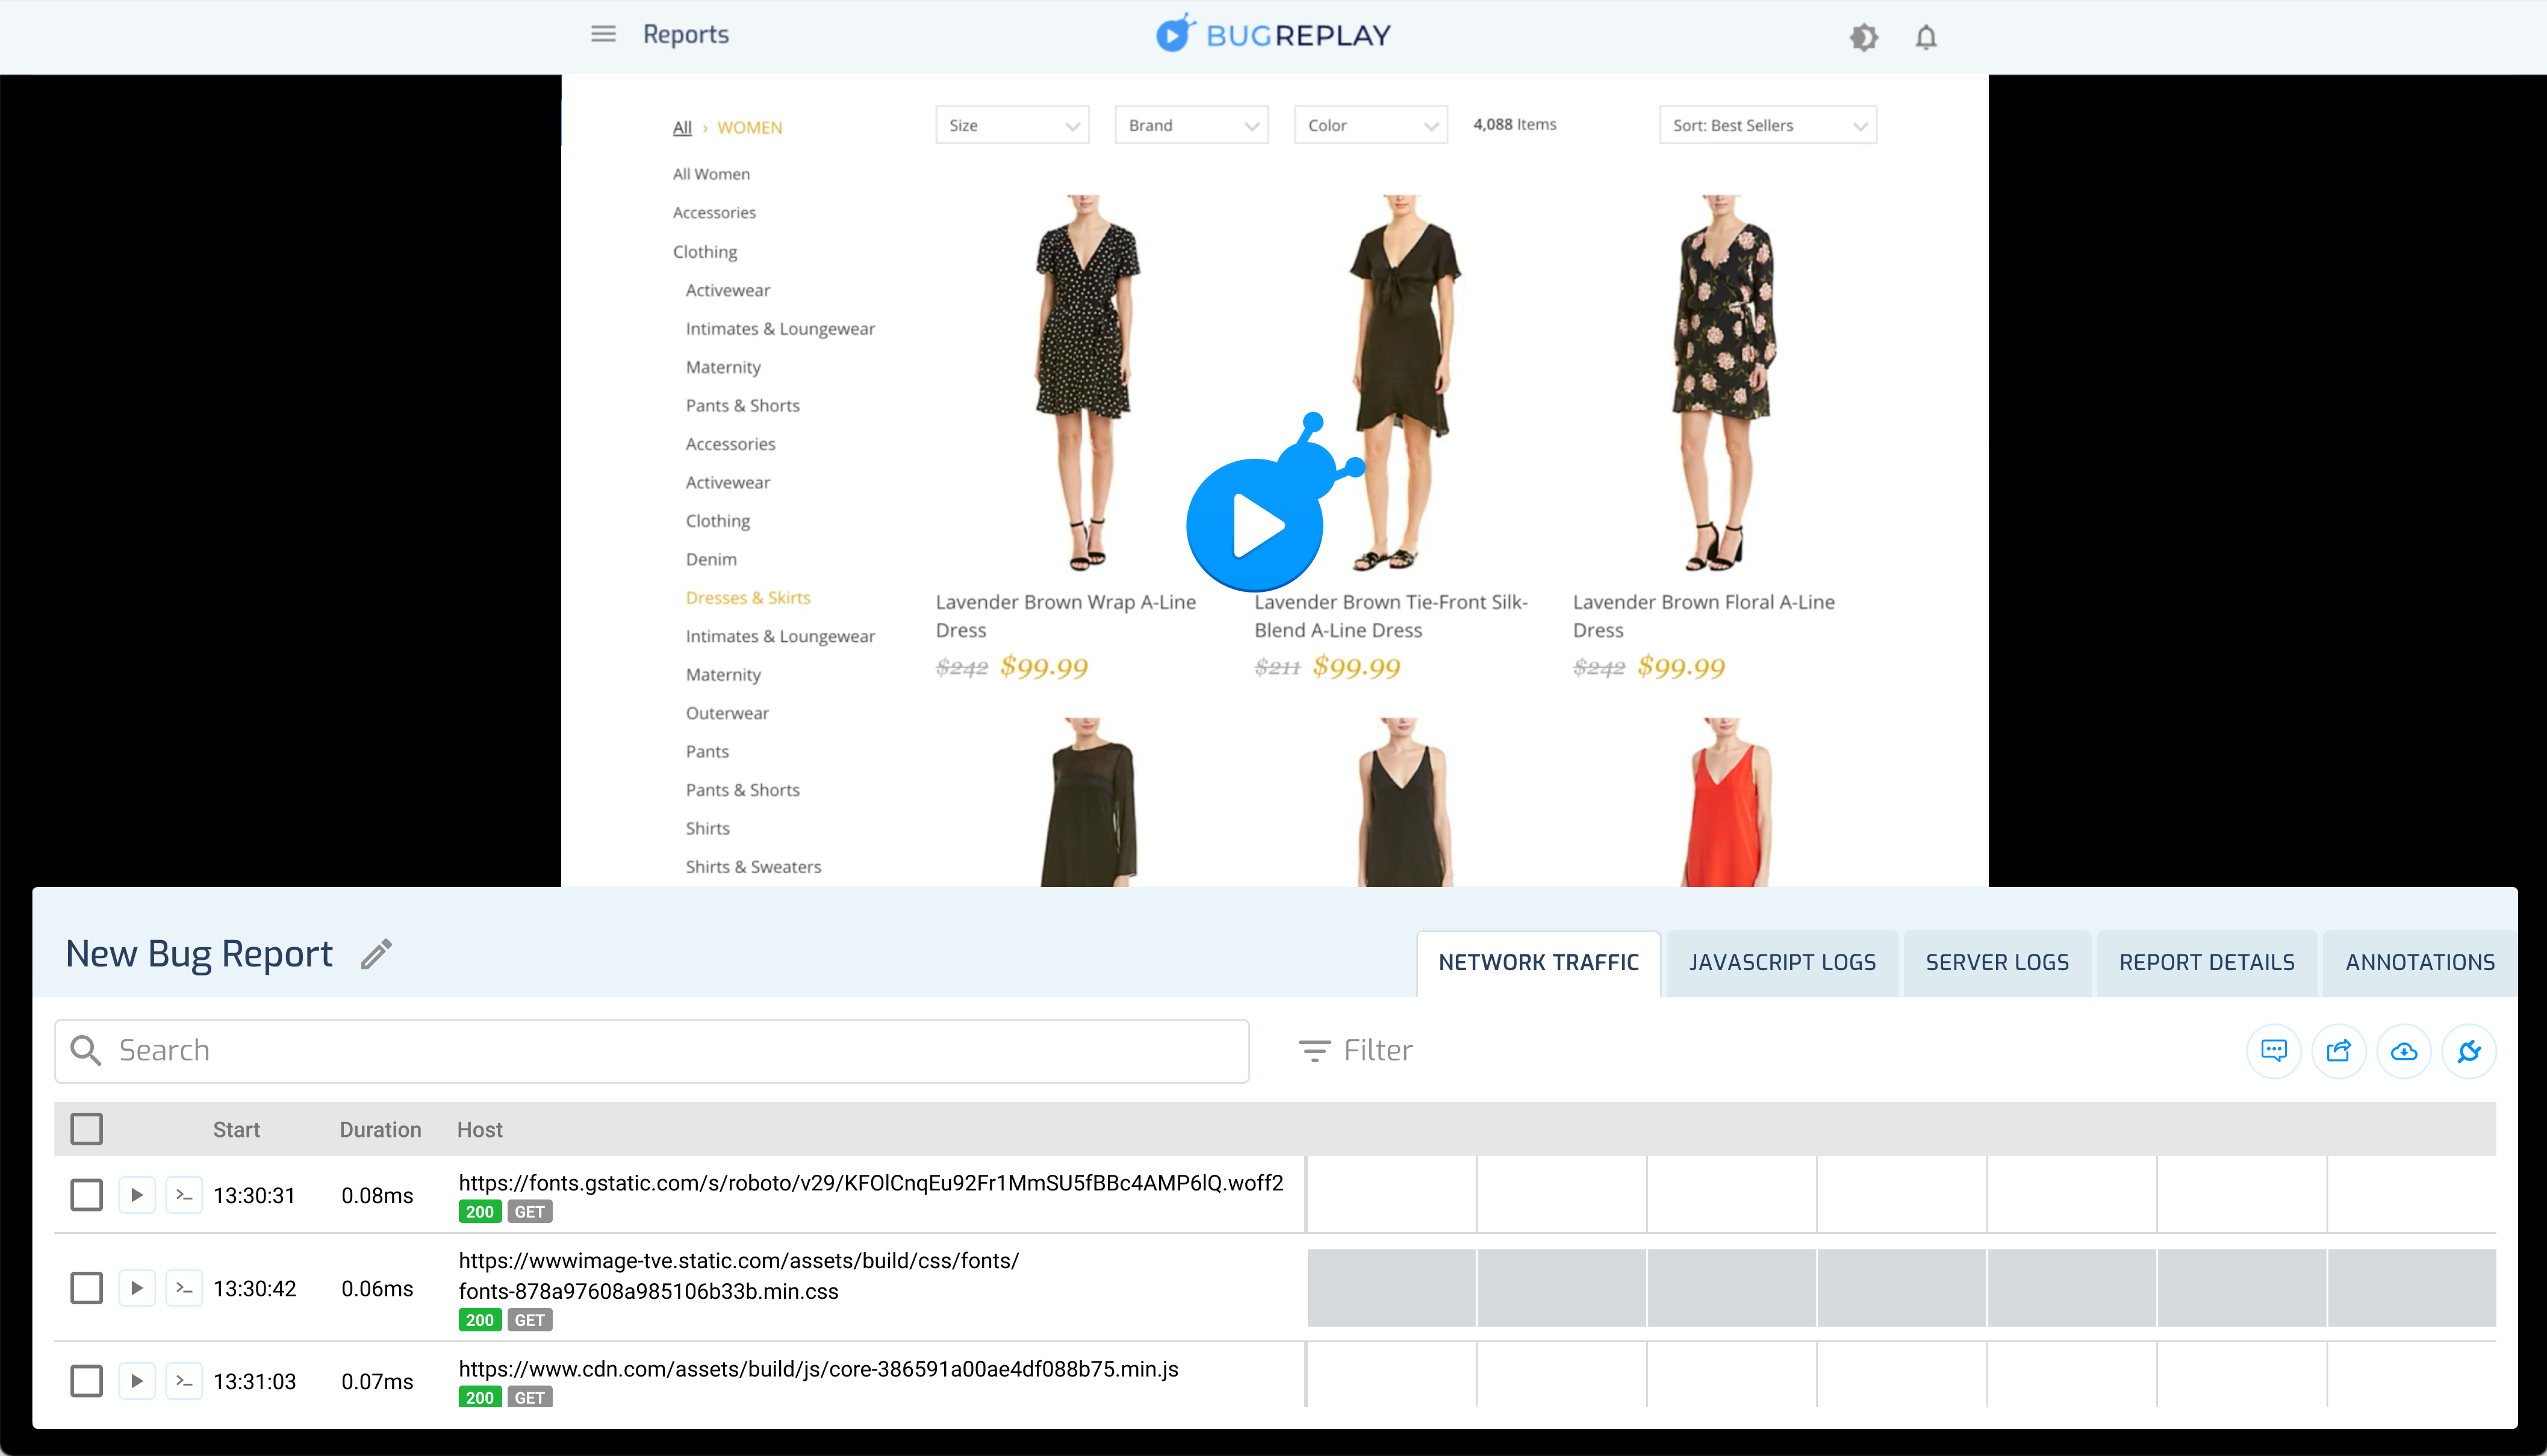Download report using the cloud icon
The height and width of the screenshot is (1456, 2547).
point(2404,1050)
